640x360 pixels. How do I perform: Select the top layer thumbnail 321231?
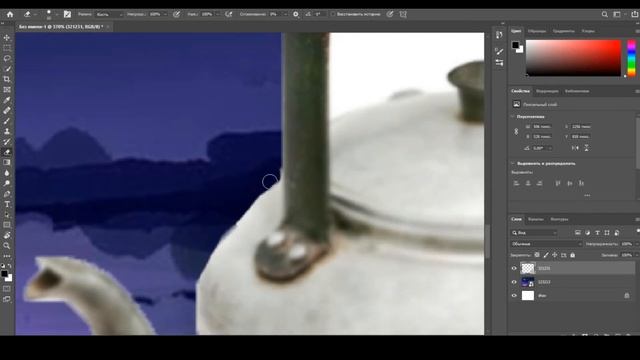point(528,268)
